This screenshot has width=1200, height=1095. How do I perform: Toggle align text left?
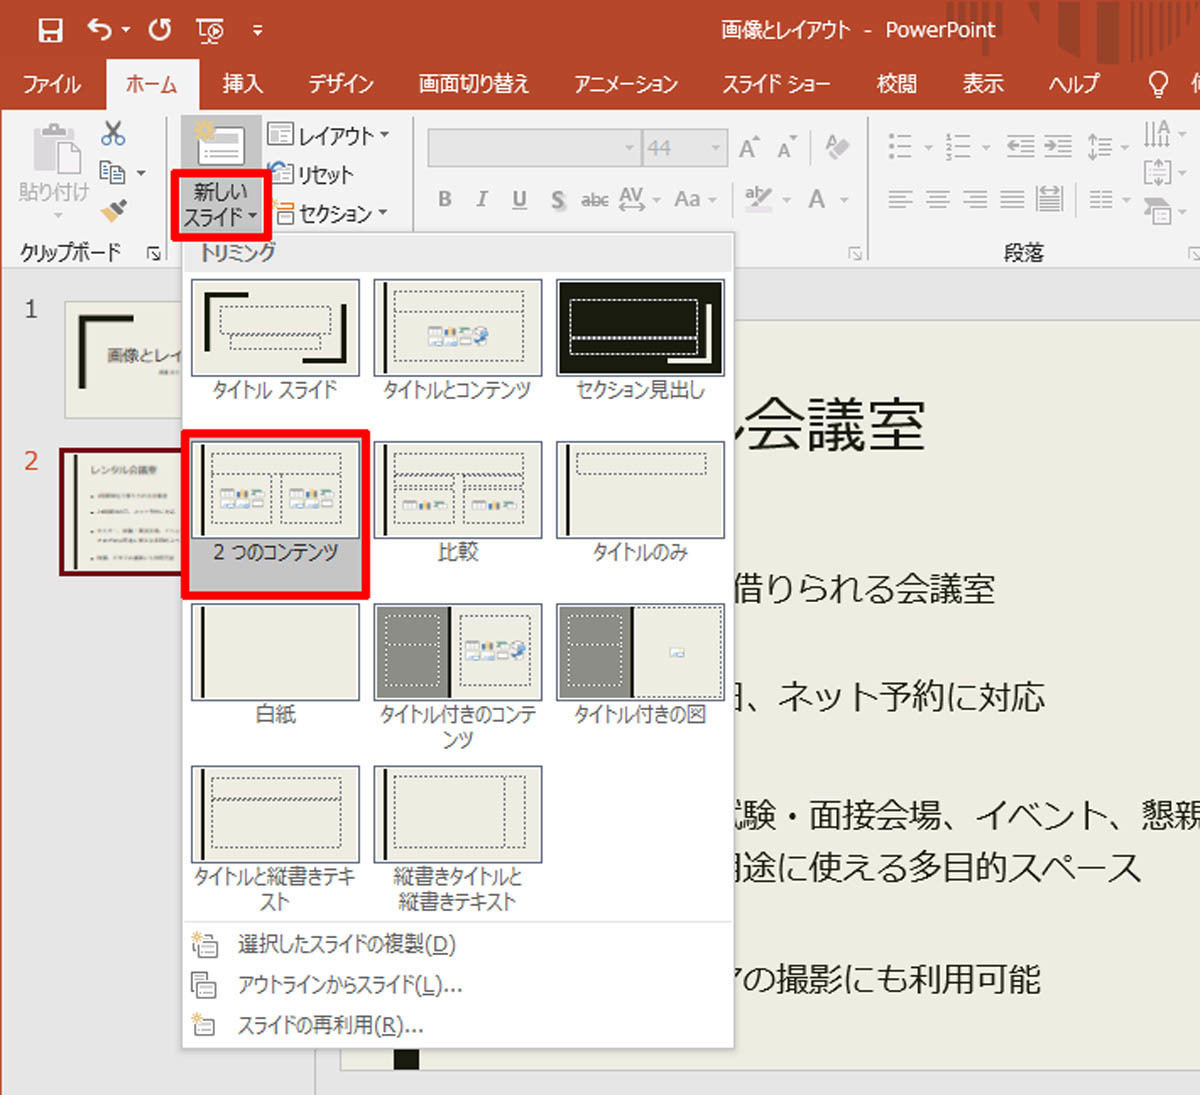click(900, 199)
